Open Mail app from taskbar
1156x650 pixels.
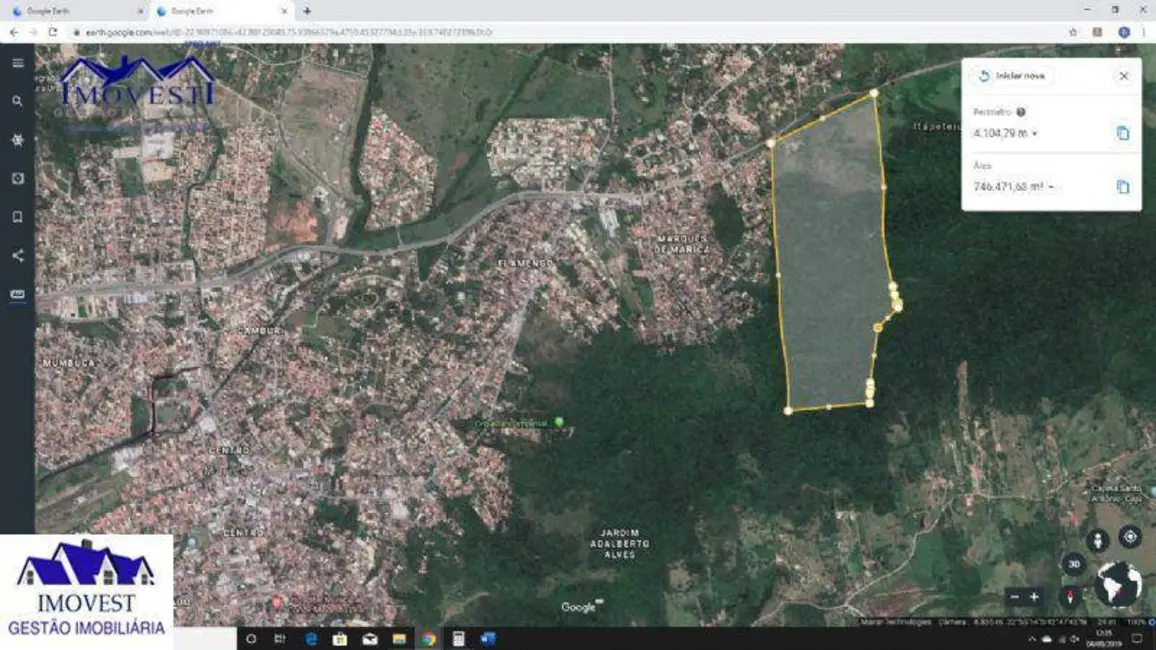[369, 639]
